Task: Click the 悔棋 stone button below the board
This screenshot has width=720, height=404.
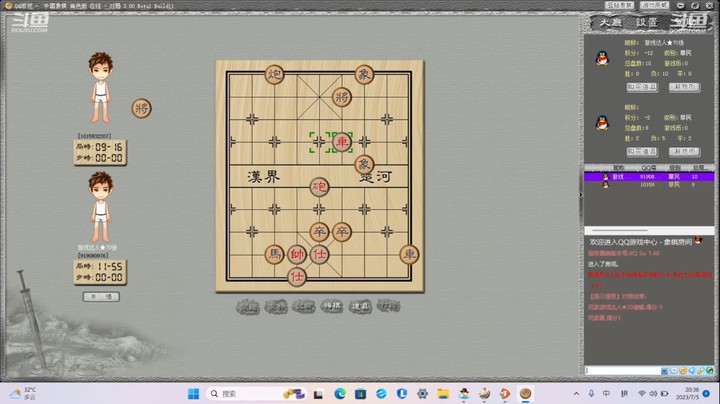Action: (332, 306)
